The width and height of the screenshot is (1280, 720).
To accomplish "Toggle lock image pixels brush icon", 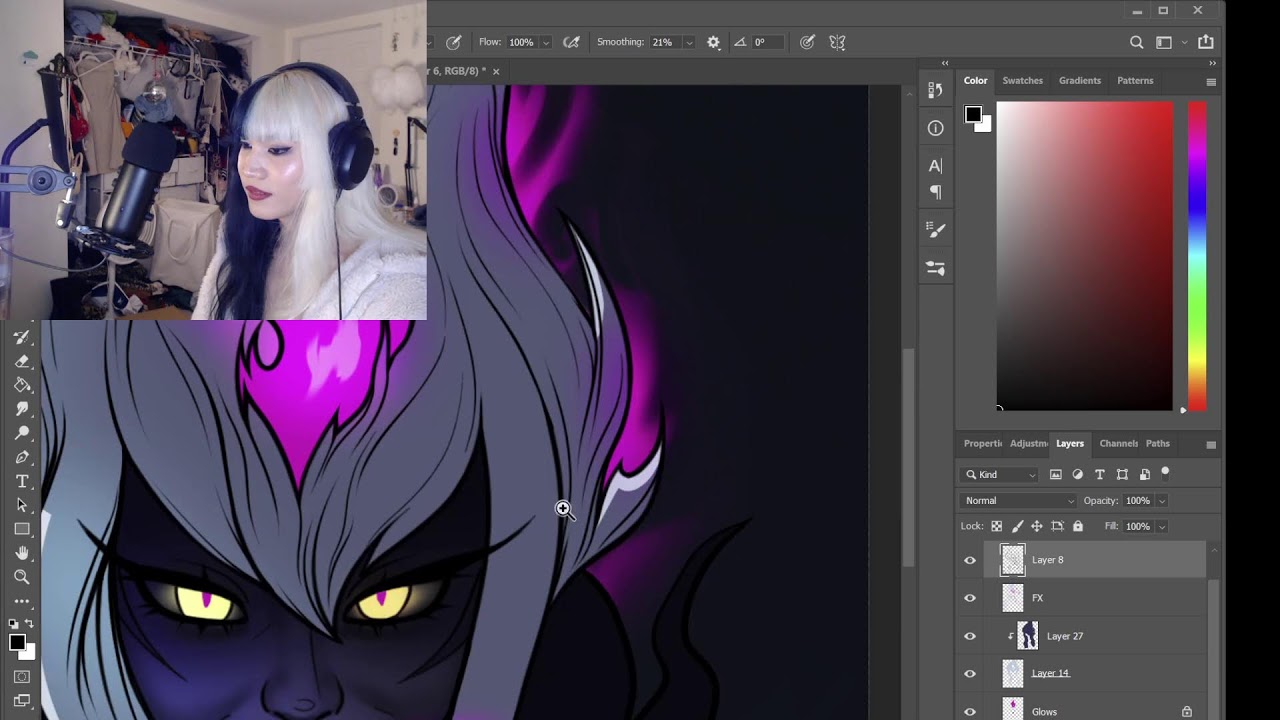I will pos(1017,526).
